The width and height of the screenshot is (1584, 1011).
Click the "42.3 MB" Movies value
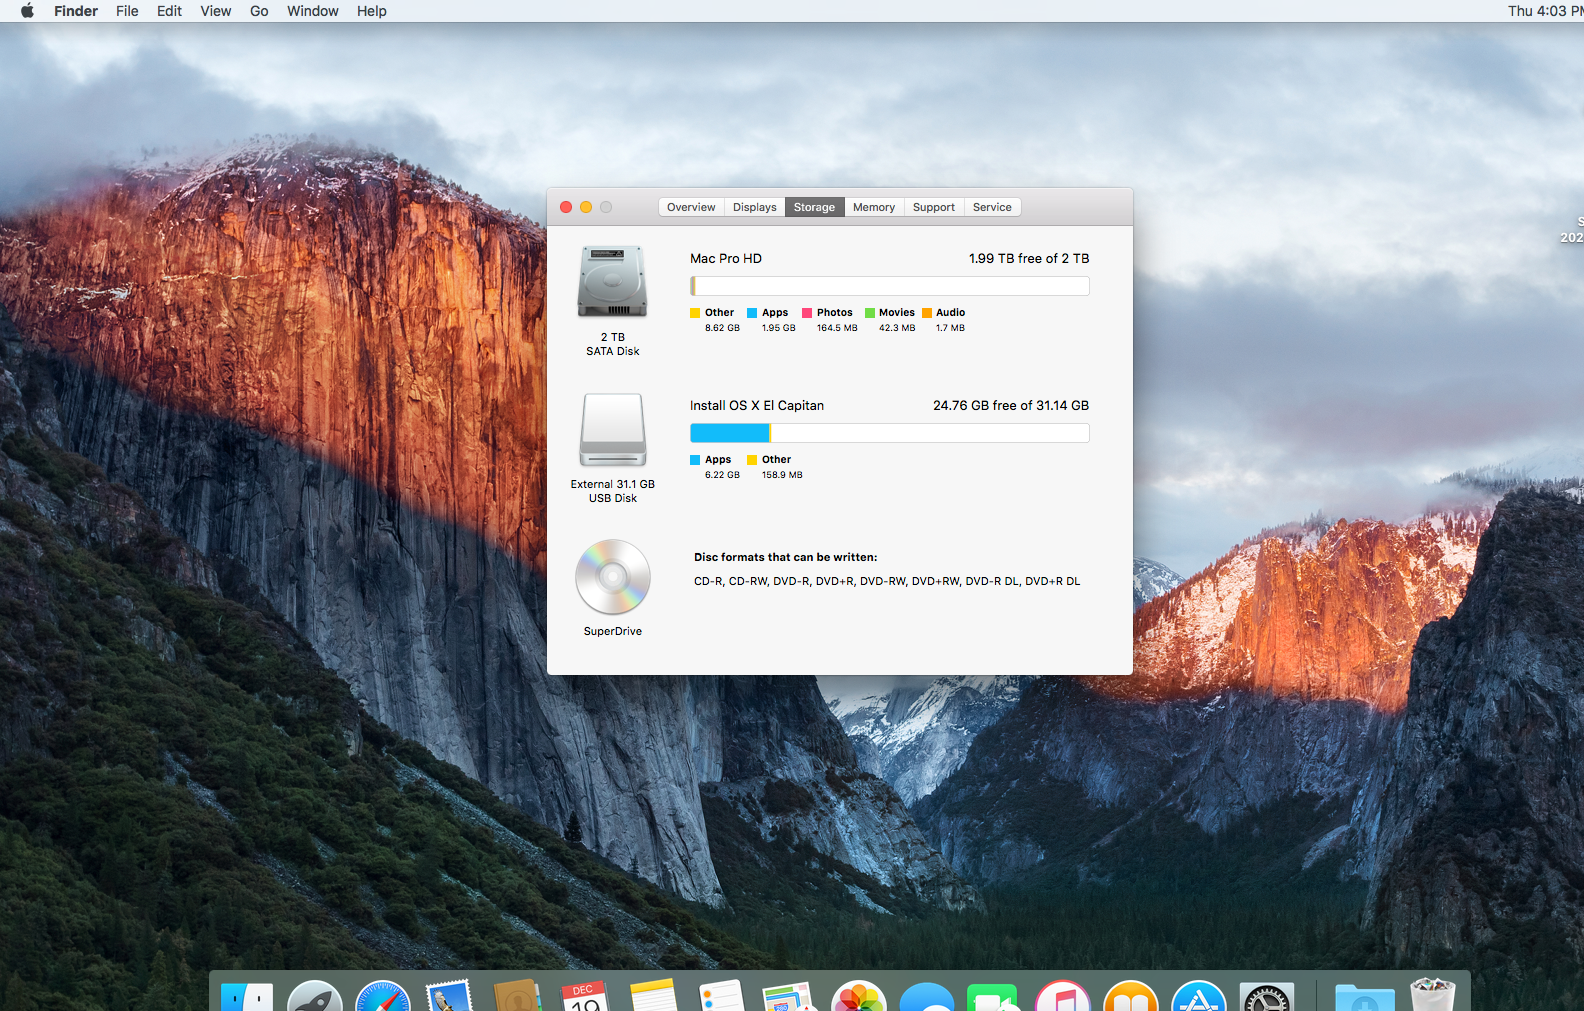tap(897, 328)
